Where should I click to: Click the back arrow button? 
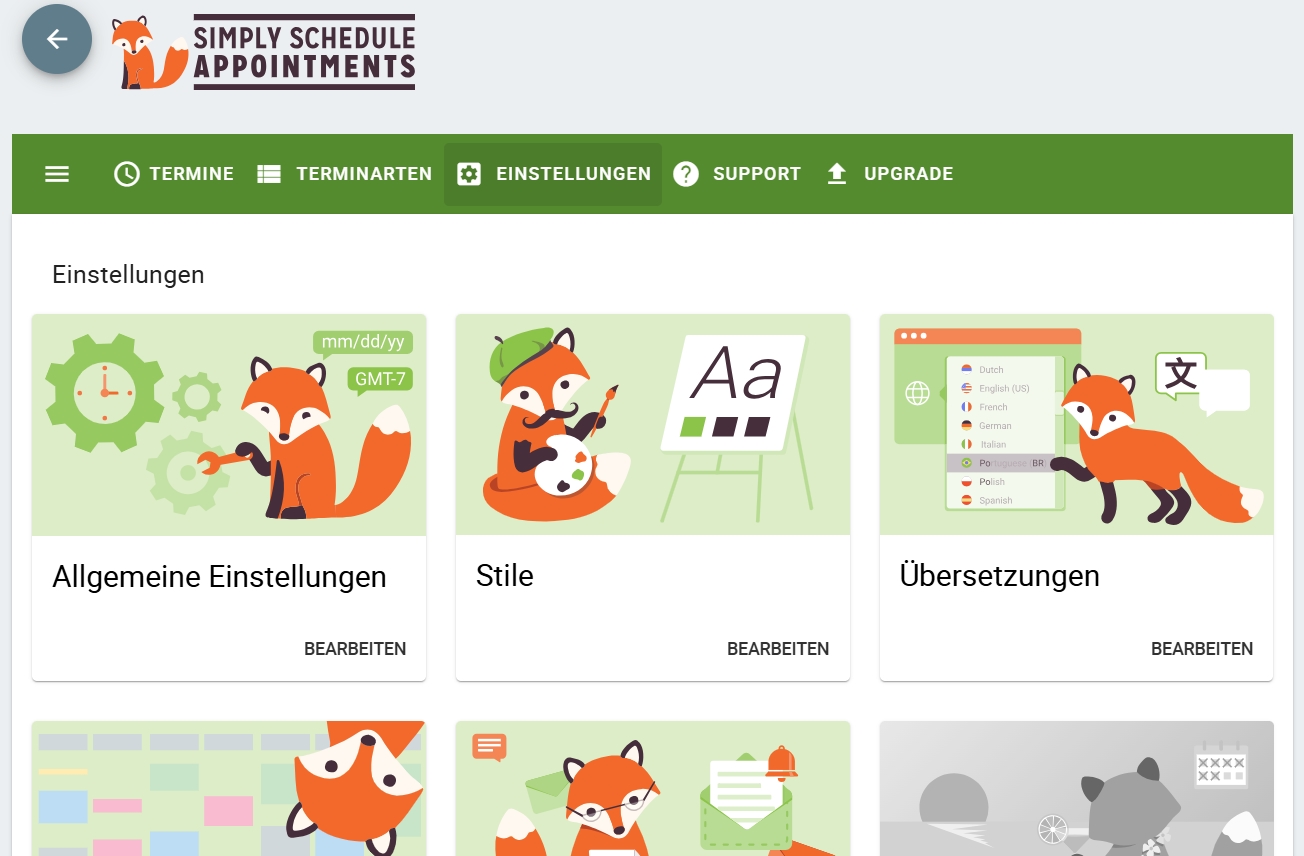(57, 39)
